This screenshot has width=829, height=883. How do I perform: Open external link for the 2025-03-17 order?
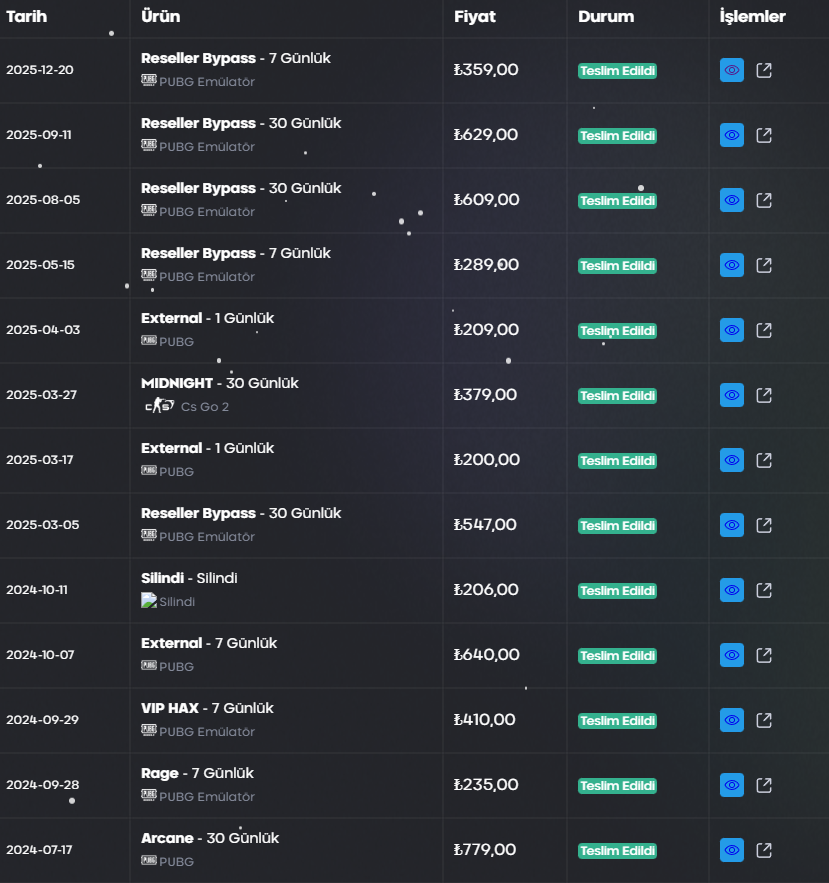click(764, 460)
